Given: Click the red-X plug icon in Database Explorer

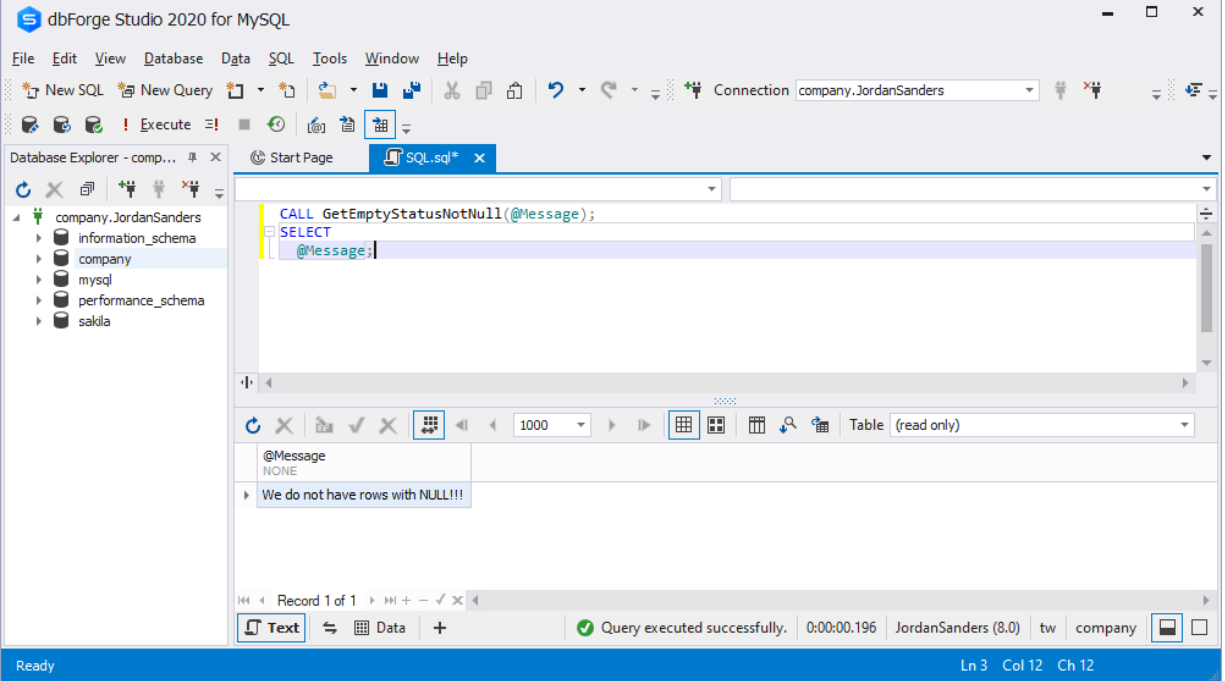Looking at the screenshot, I should pyautogui.click(x=190, y=189).
